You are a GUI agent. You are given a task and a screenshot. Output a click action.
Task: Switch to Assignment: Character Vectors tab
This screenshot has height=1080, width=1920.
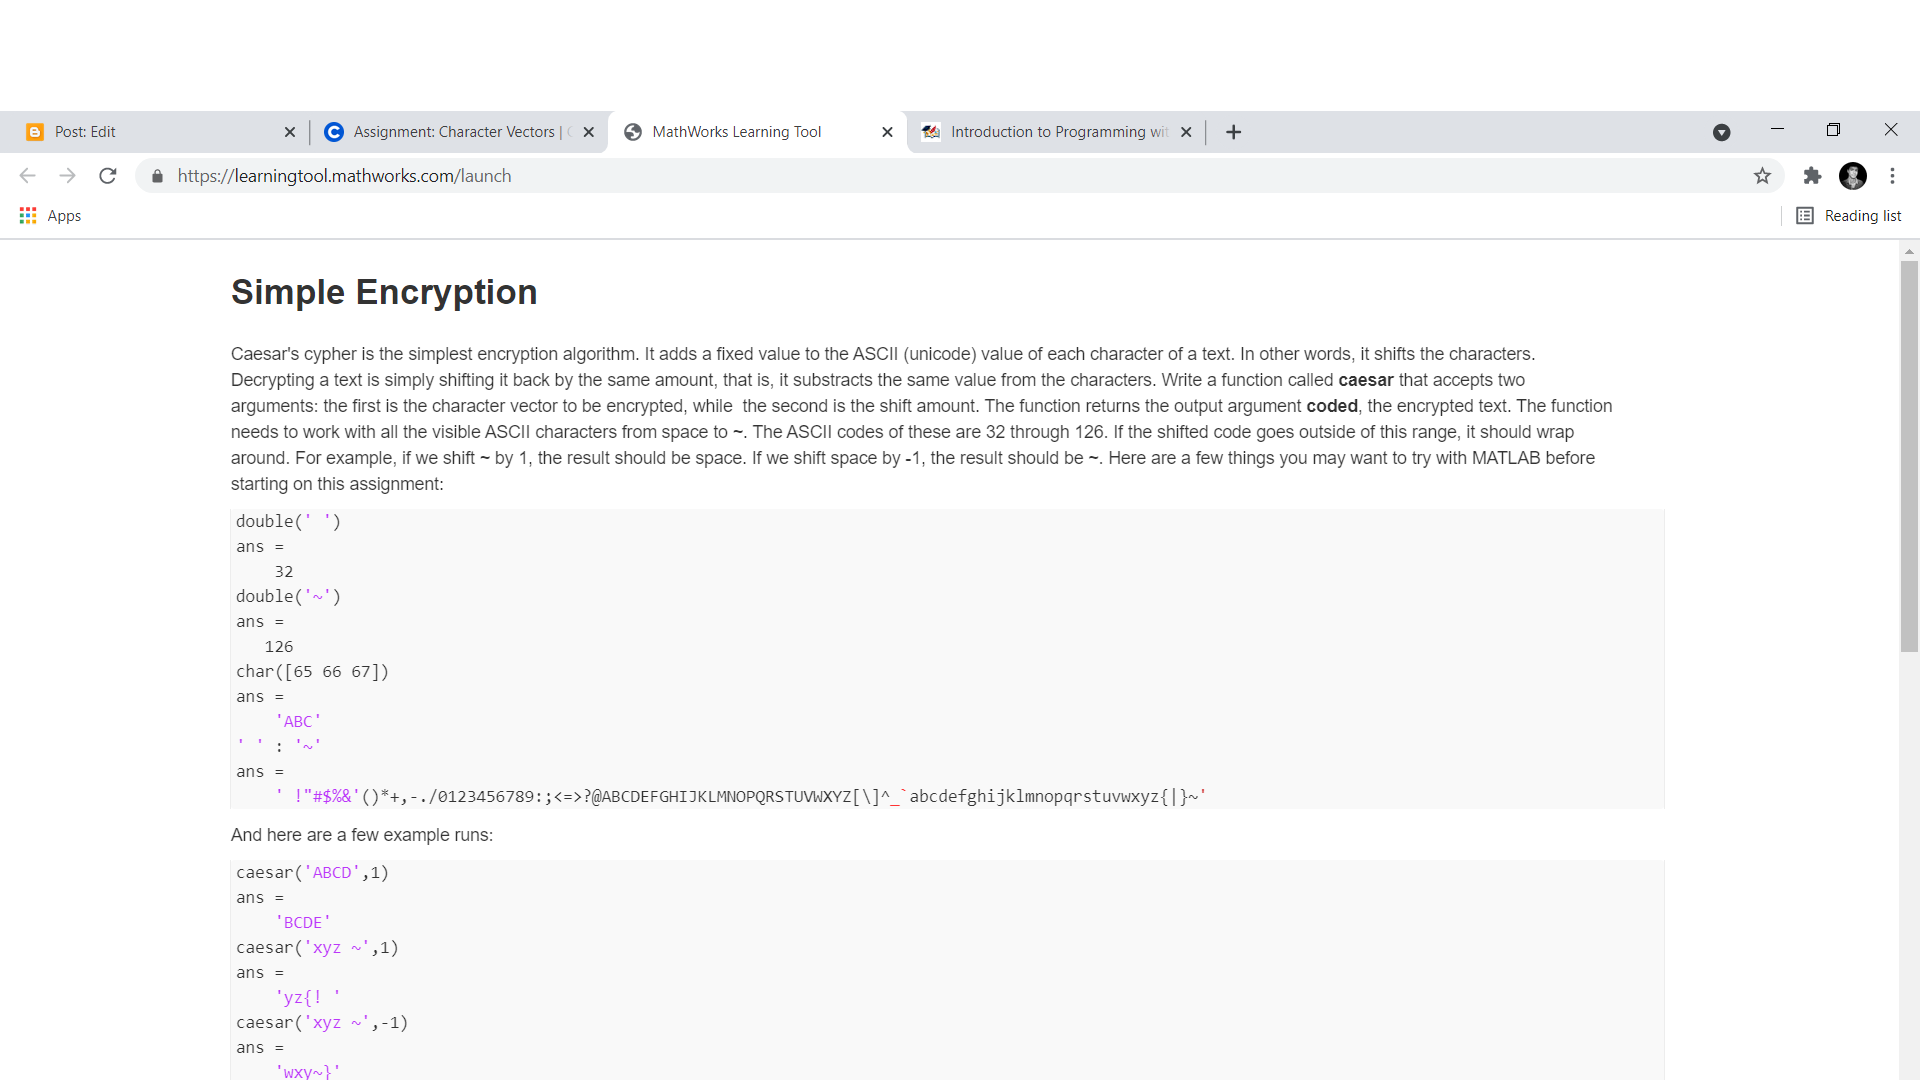pyautogui.click(x=455, y=132)
